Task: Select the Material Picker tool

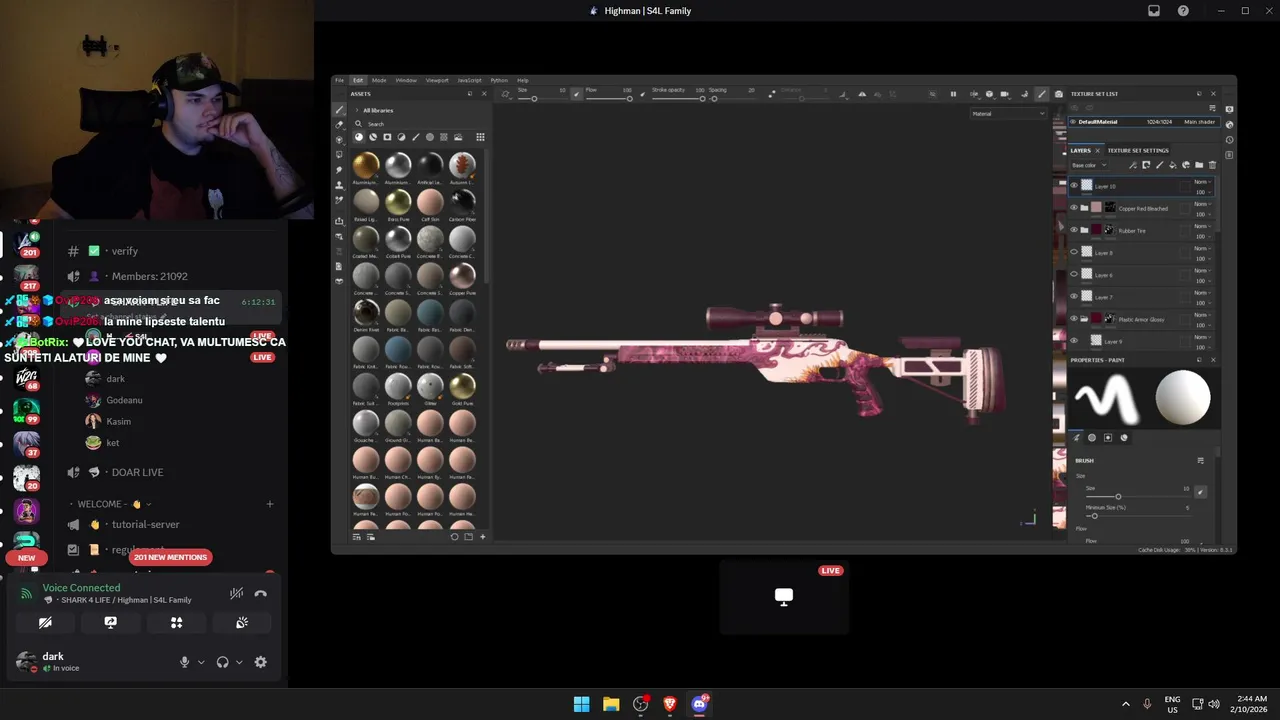Action: [339, 199]
